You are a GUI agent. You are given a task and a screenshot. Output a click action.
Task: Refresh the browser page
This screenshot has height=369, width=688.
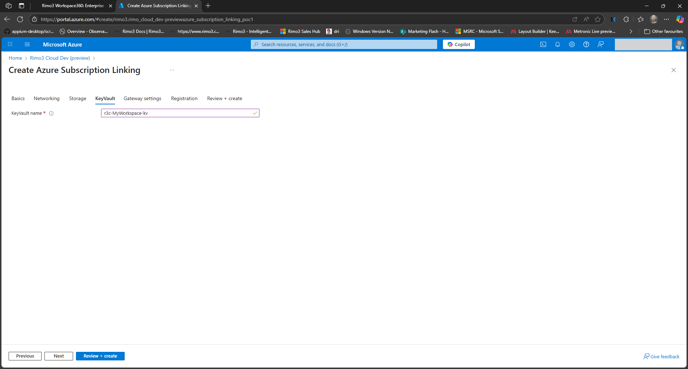[20, 19]
